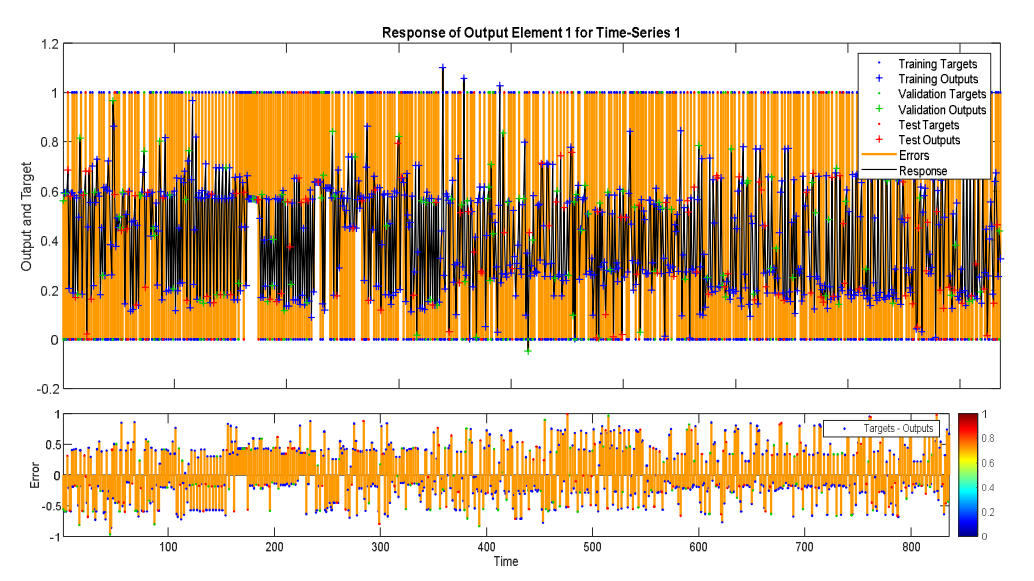
Task: Select the Test Outputs legend entry
Action: 929,140
